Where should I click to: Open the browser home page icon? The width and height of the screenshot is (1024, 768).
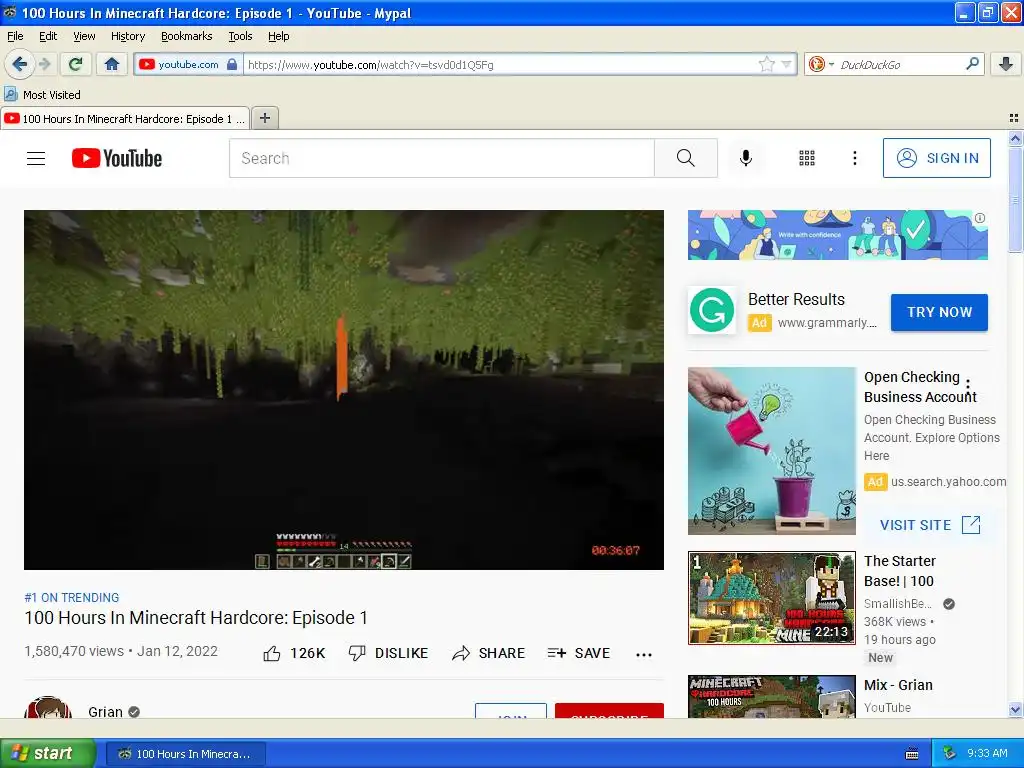[x=112, y=64]
